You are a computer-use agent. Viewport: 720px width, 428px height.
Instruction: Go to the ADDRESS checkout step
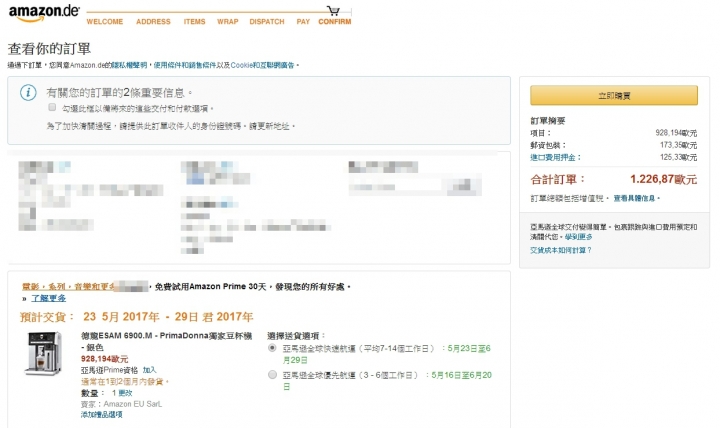(153, 22)
